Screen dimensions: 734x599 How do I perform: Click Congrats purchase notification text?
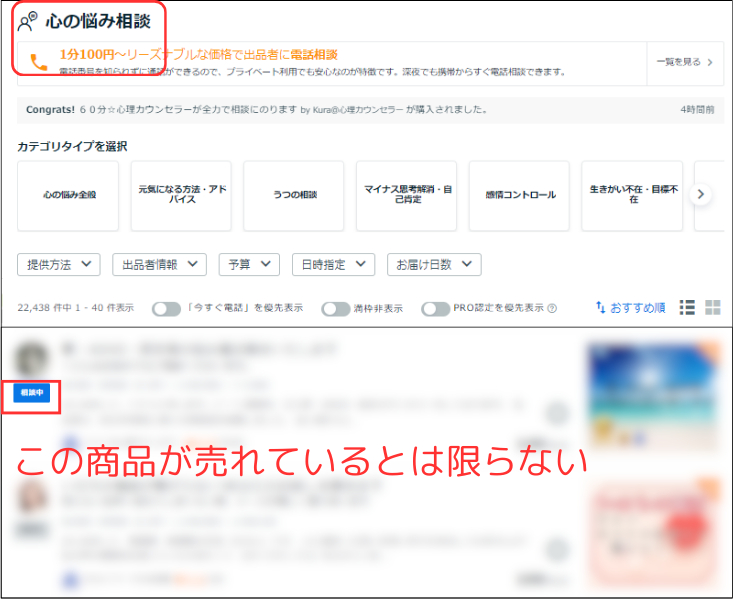[x=257, y=110]
